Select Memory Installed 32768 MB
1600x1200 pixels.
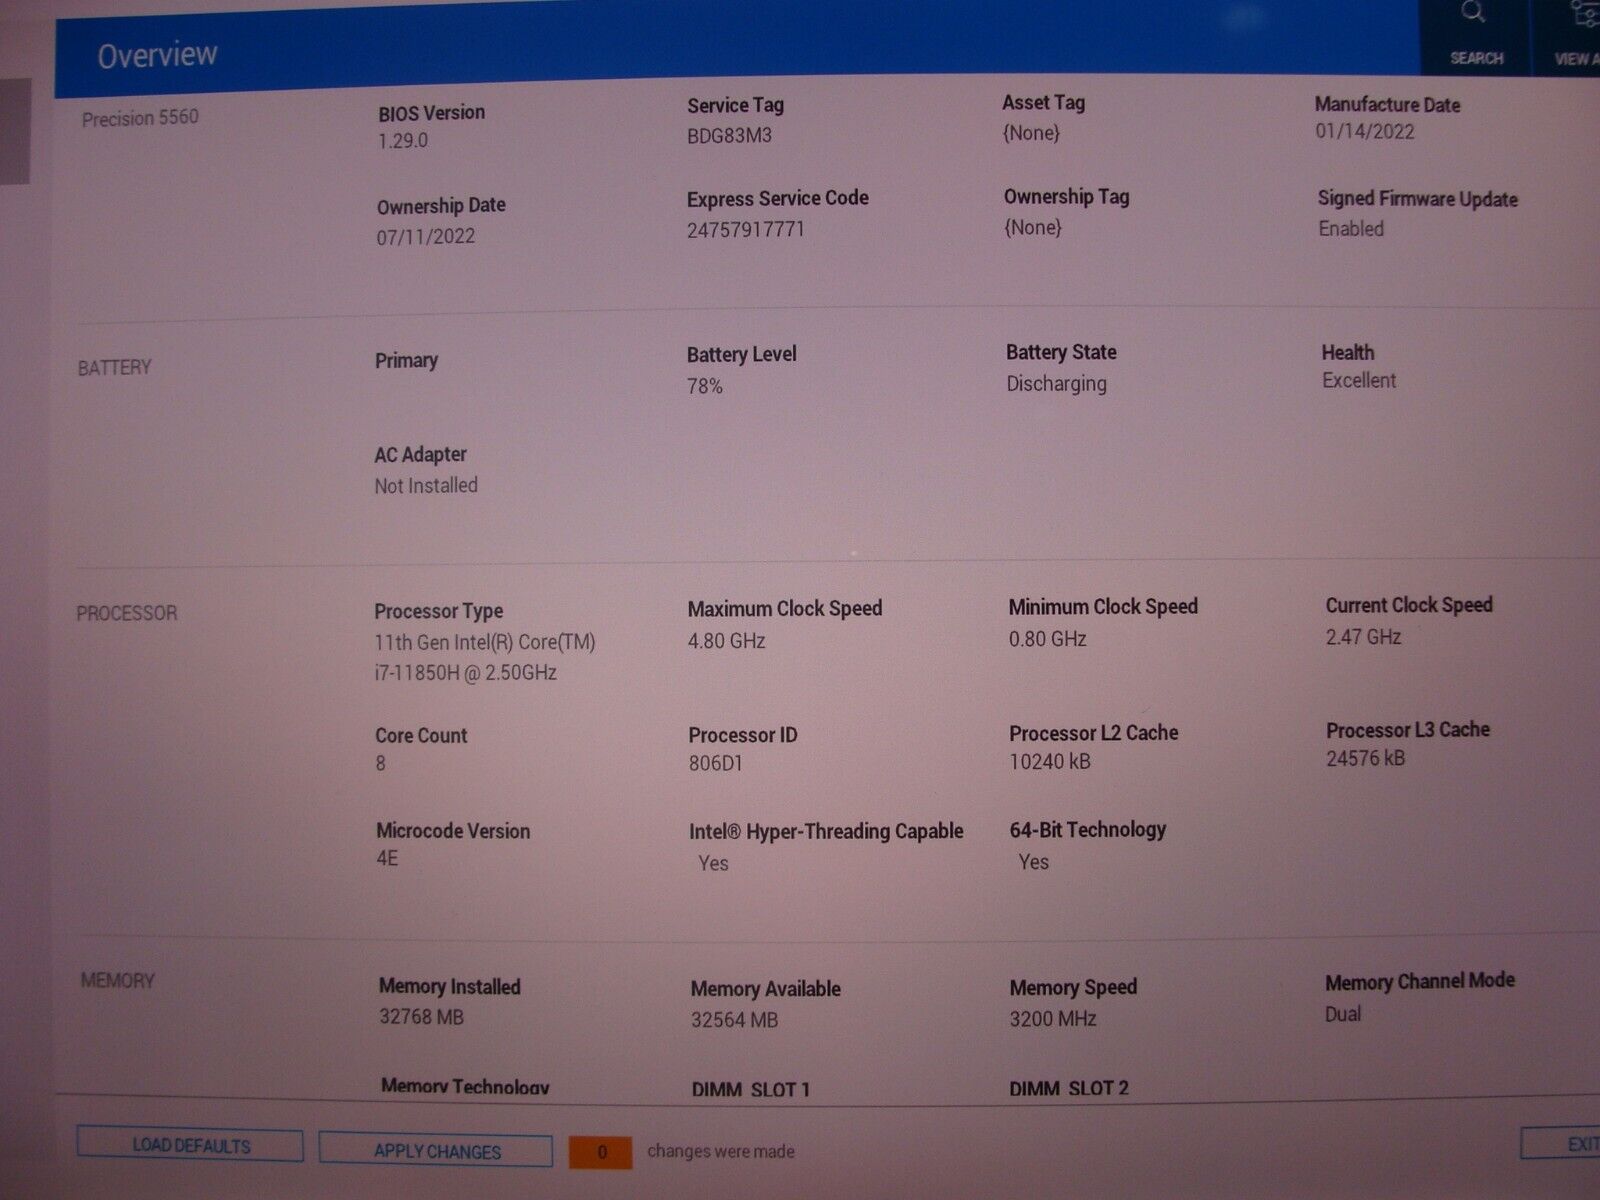(421, 1017)
